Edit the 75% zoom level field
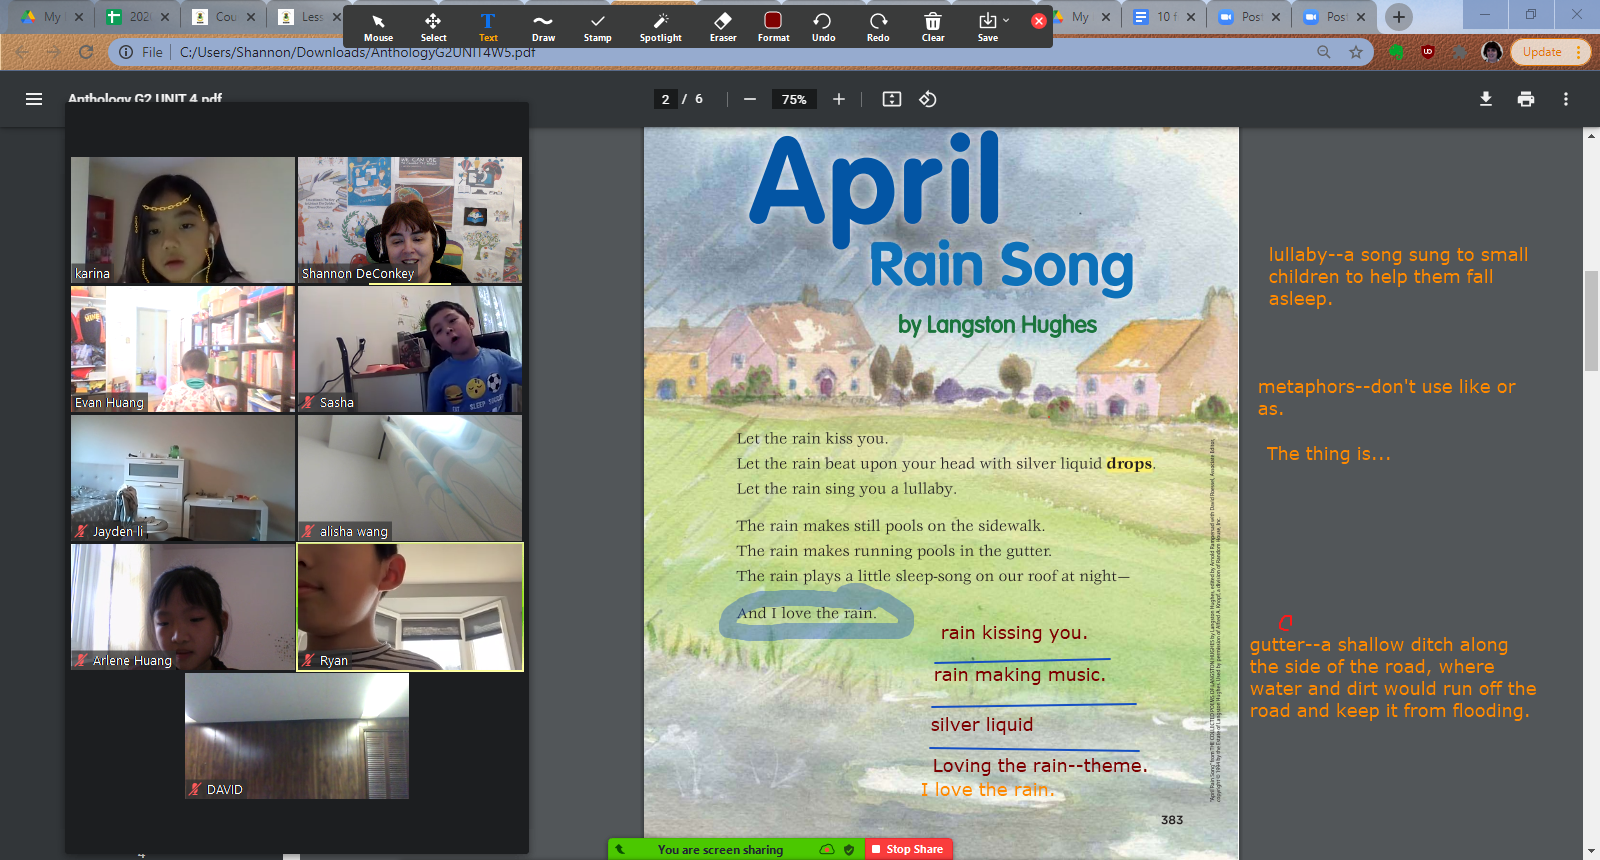The width and height of the screenshot is (1600, 860). coord(794,99)
